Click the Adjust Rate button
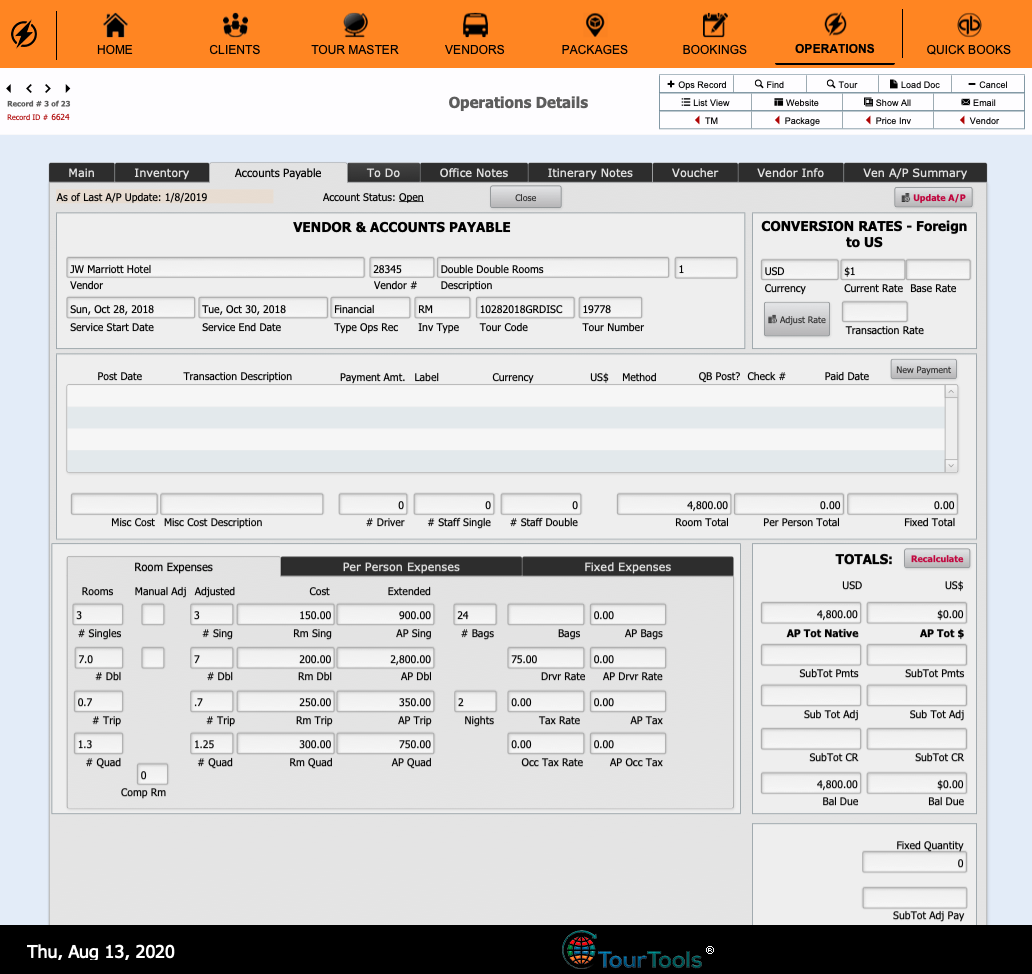 click(797, 319)
